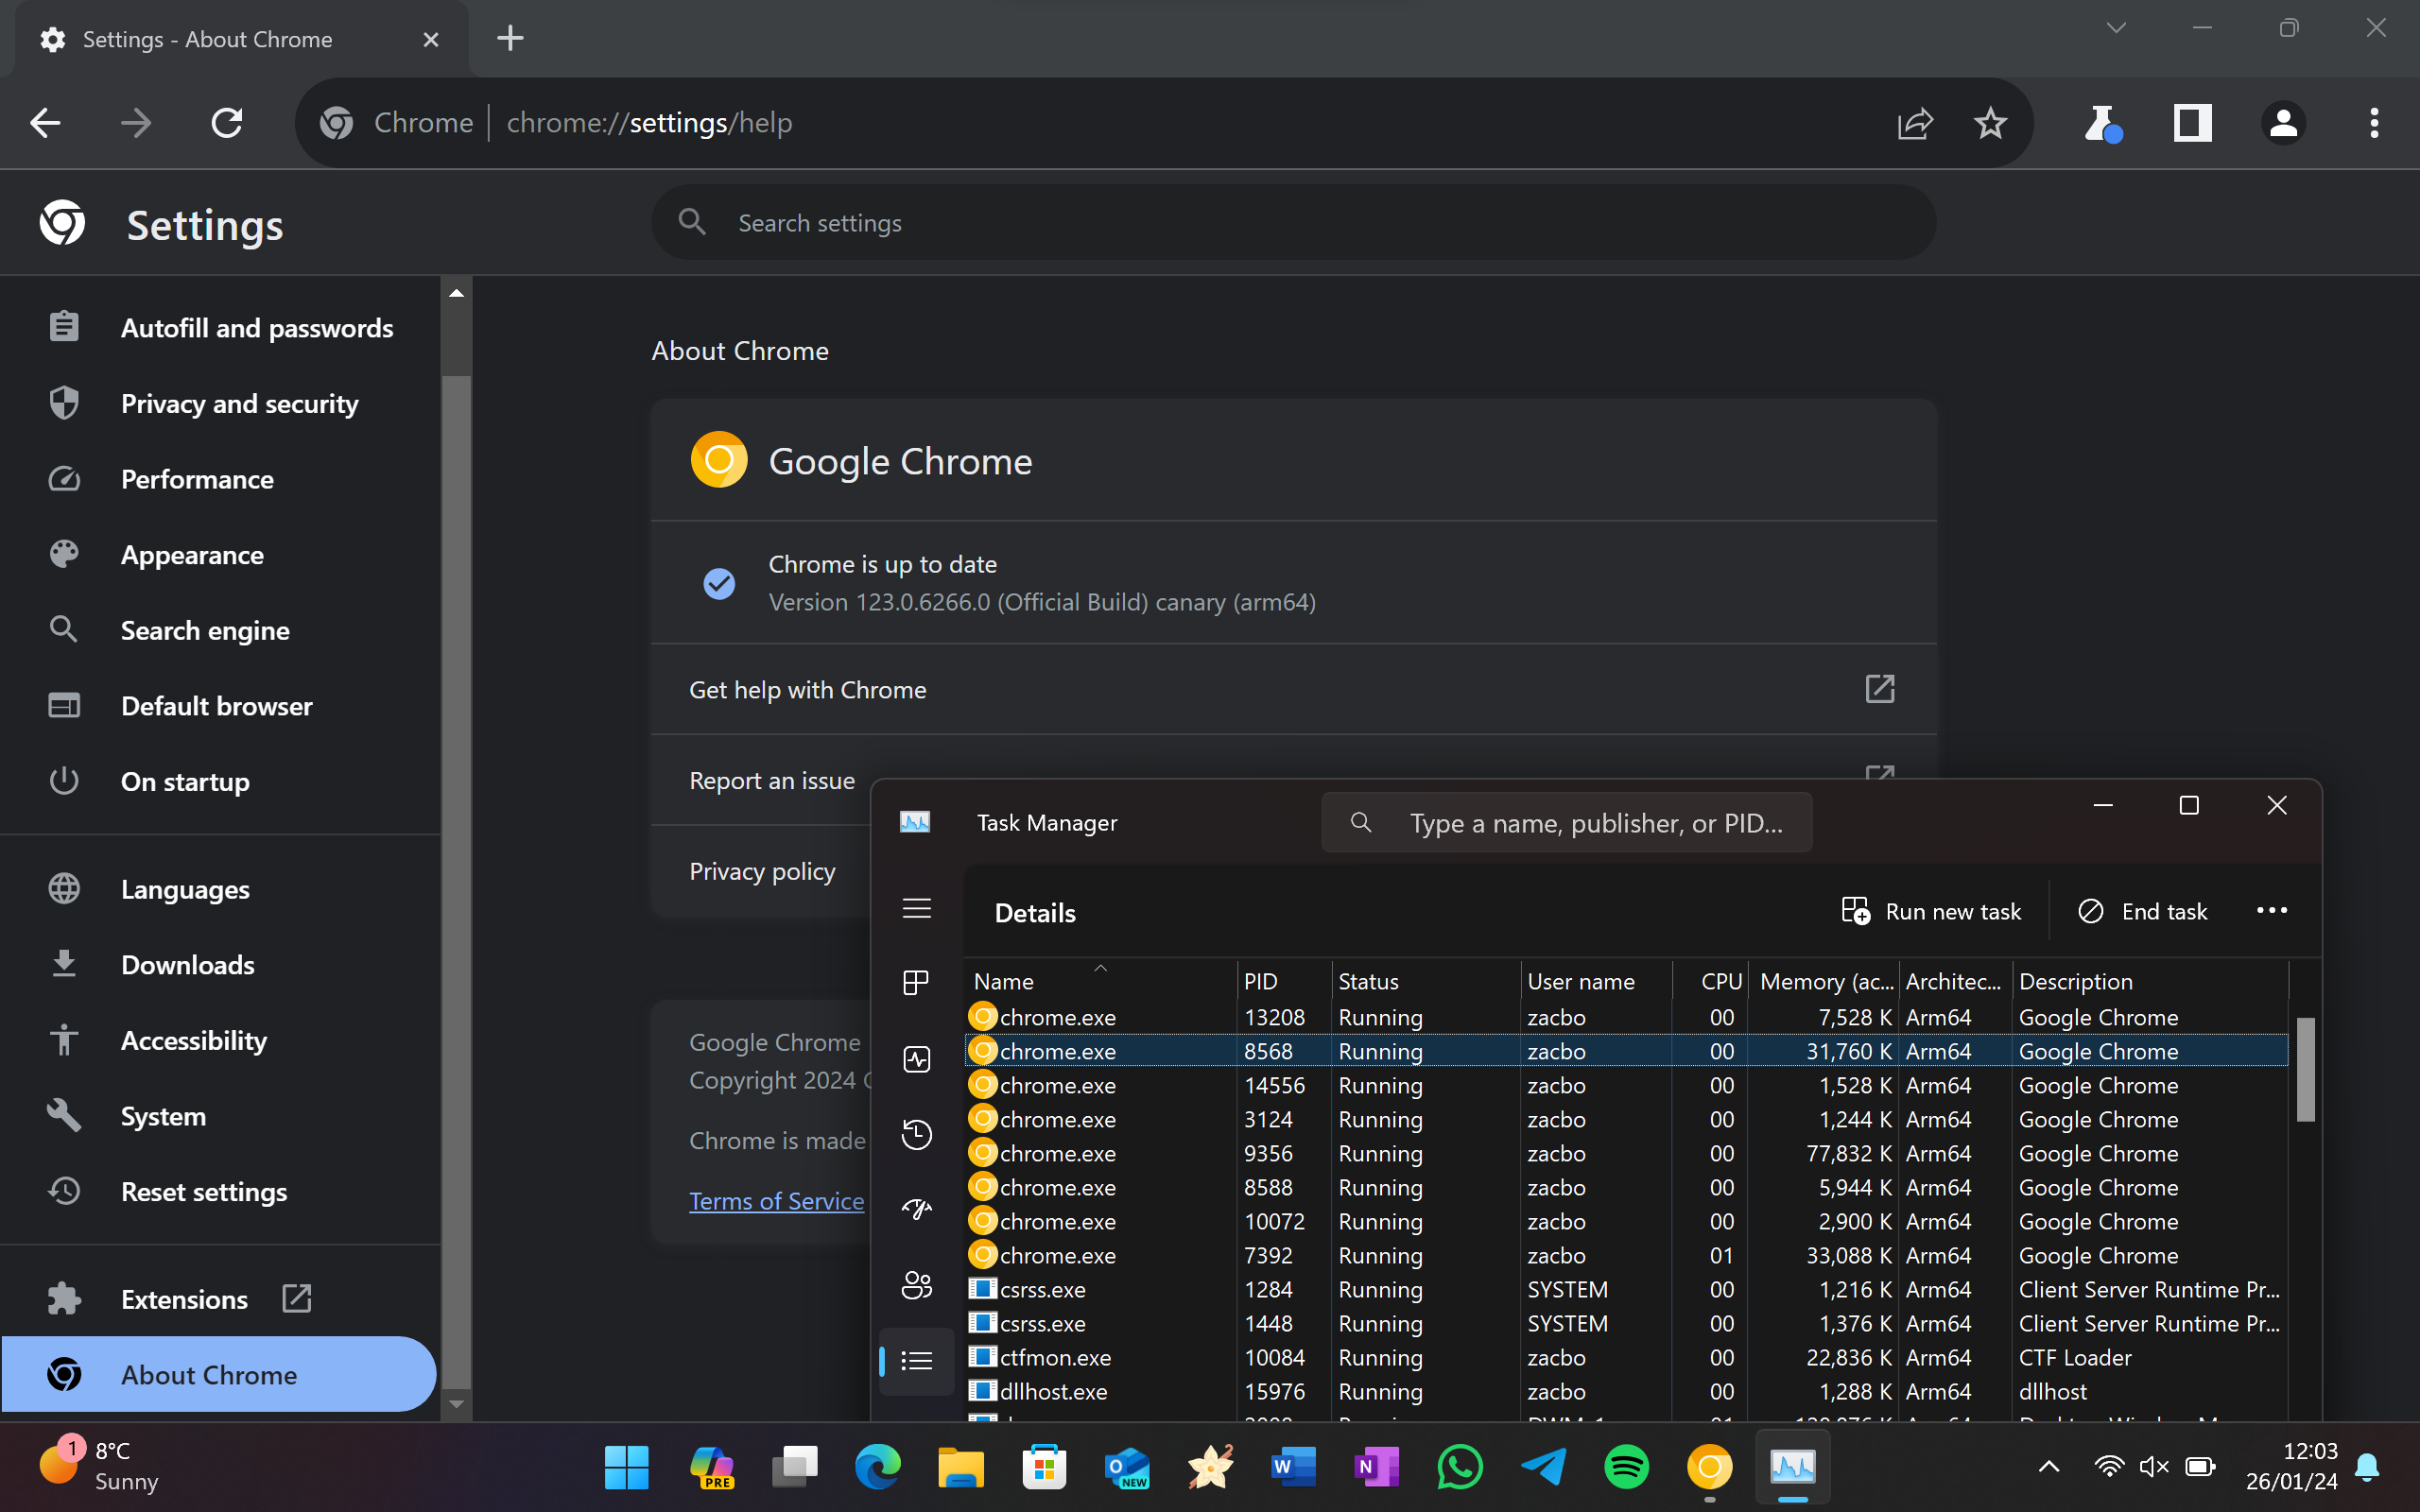This screenshot has height=1512, width=2420.
Task: View Startup apps in Task Manager sidebar
Action: pos(916,1208)
